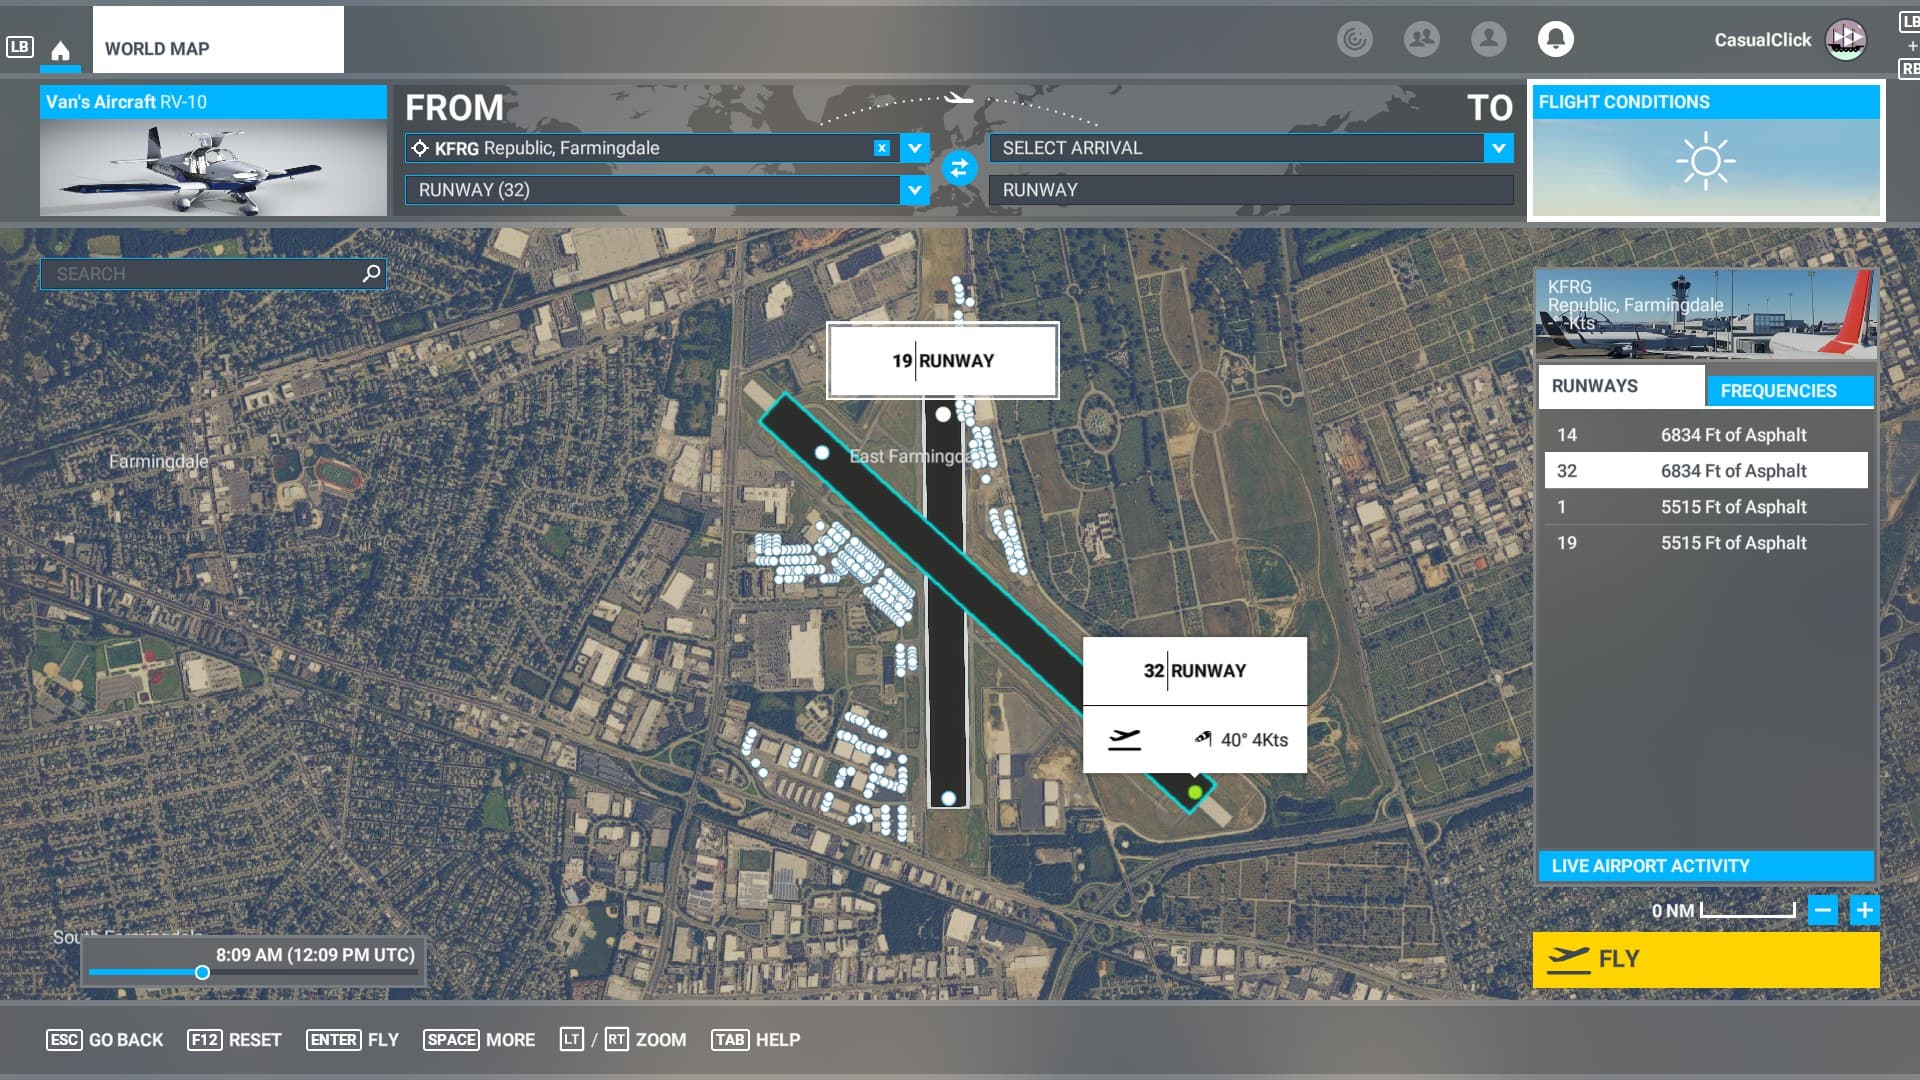The width and height of the screenshot is (1920, 1080).
Task: Open the home menu icon
Action: click(60, 50)
